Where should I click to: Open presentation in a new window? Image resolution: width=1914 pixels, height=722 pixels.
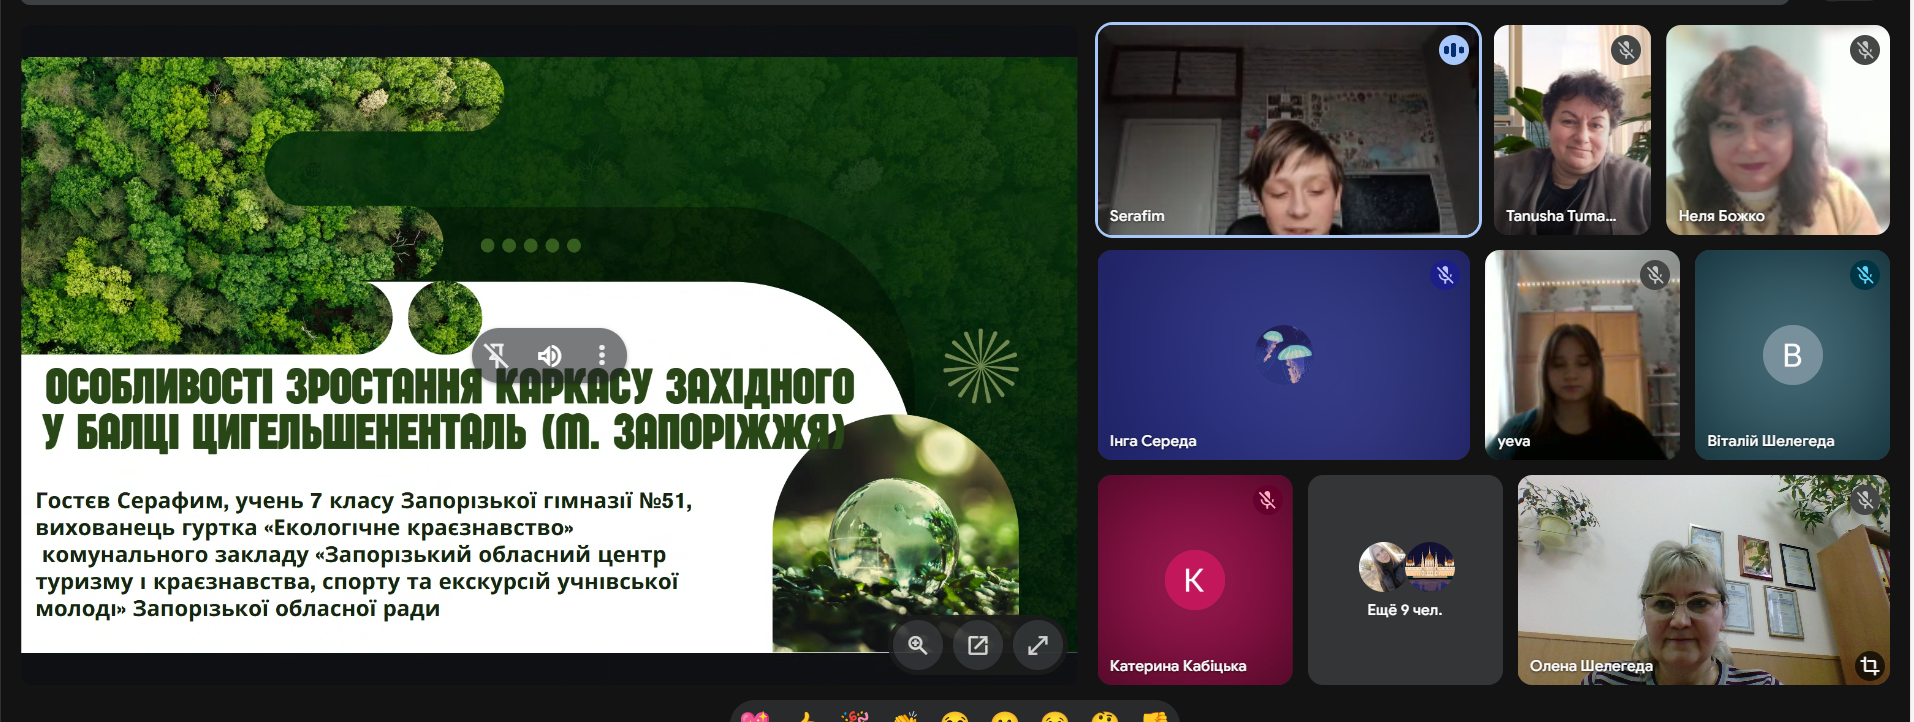pyautogui.click(x=977, y=645)
